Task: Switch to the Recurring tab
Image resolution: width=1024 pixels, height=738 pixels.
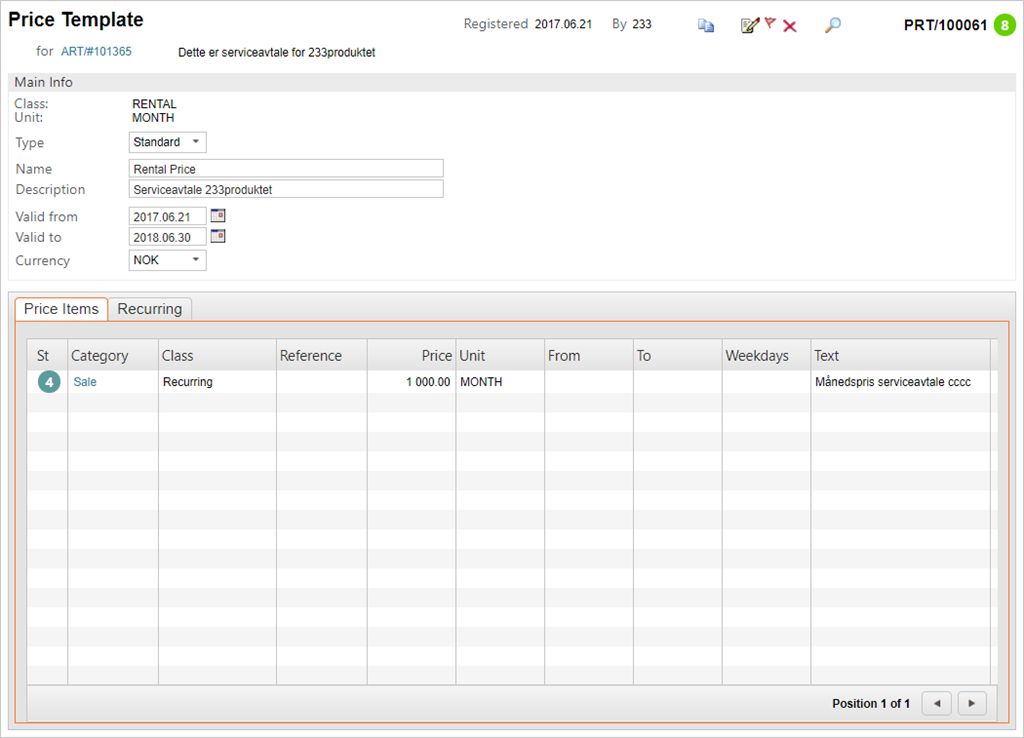Action: click(x=150, y=309)
